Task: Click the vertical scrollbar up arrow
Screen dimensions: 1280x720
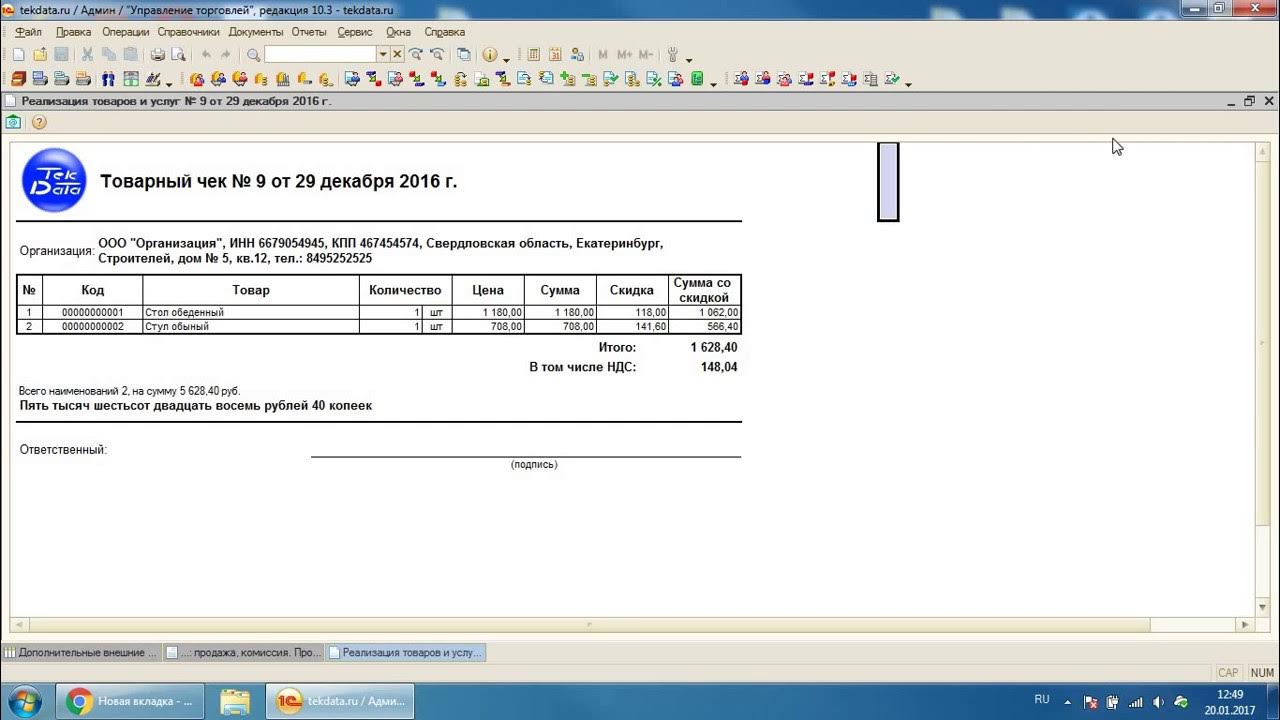Action: [1263, 150]
